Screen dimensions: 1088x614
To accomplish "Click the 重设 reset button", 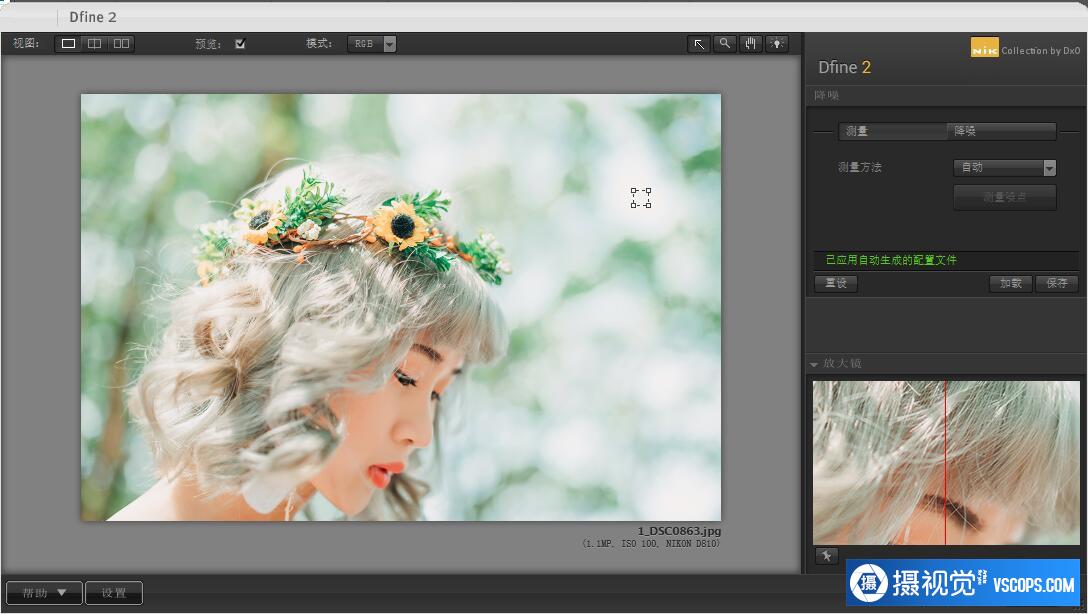I will click(835, 283).
